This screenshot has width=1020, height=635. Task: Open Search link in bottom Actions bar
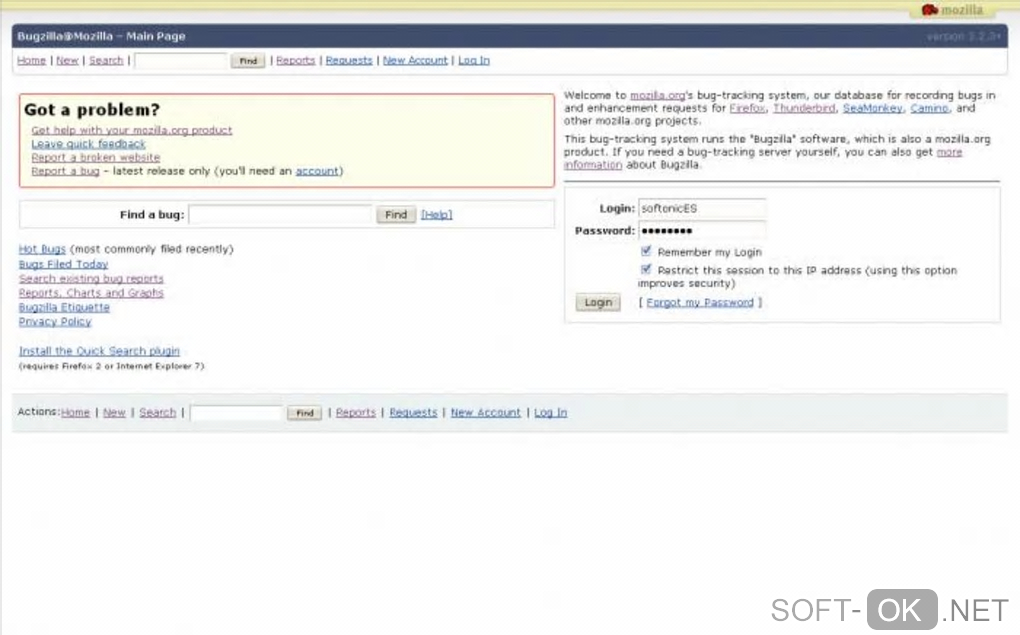tap(157, 412)
